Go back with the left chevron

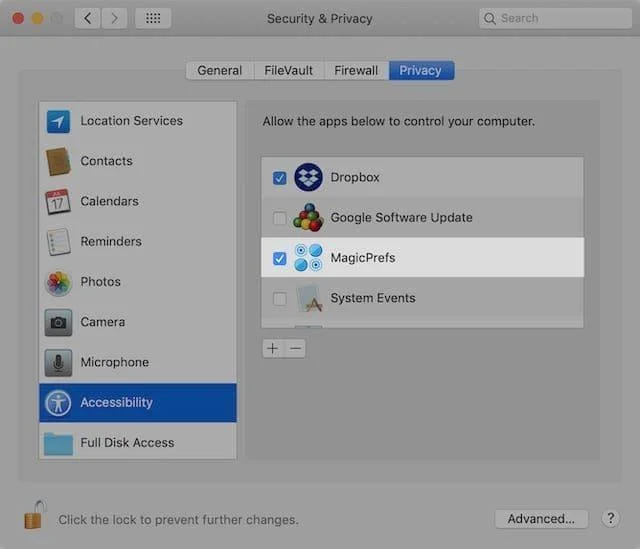click(87, 18)
